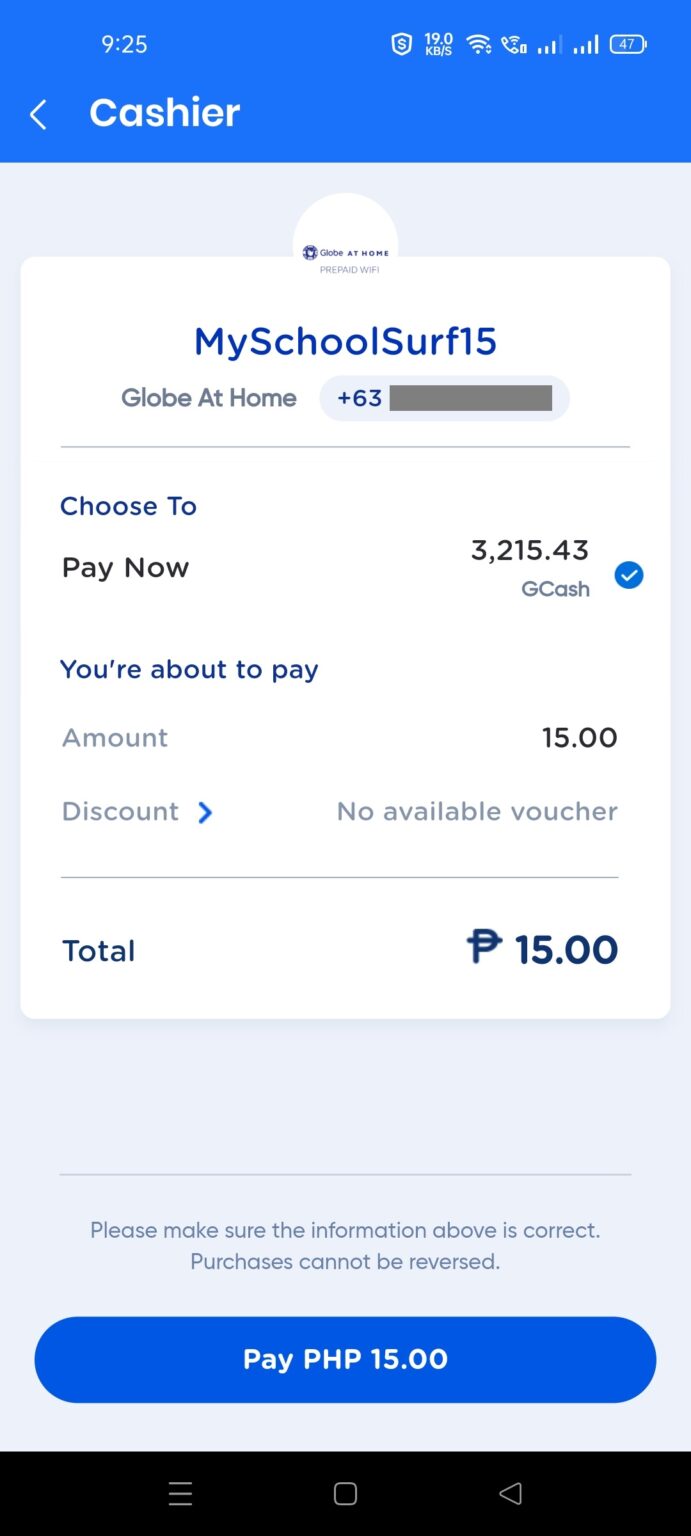The height and width of the screenshot is (1536, 691).
Task: Tap the back arrow next to Cashier
Action: tap(37, 113)
